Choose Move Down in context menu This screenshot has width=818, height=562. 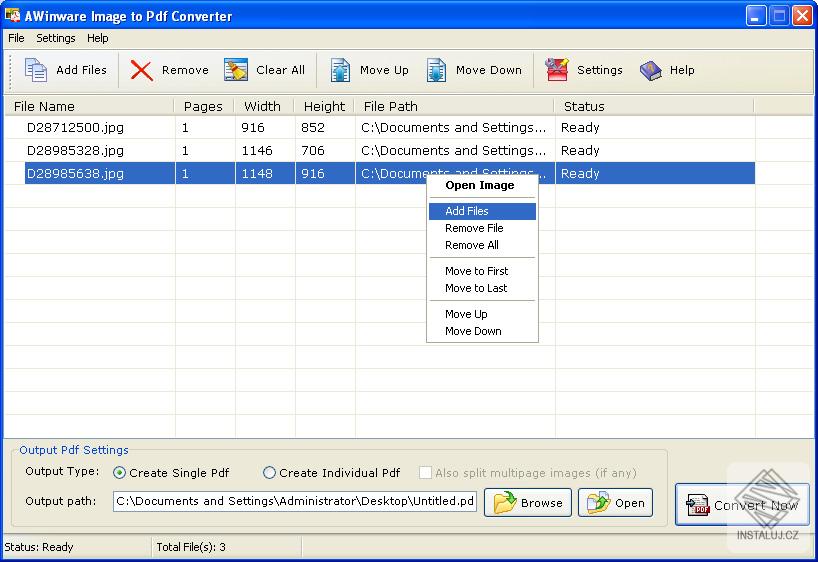coord(482,331)
